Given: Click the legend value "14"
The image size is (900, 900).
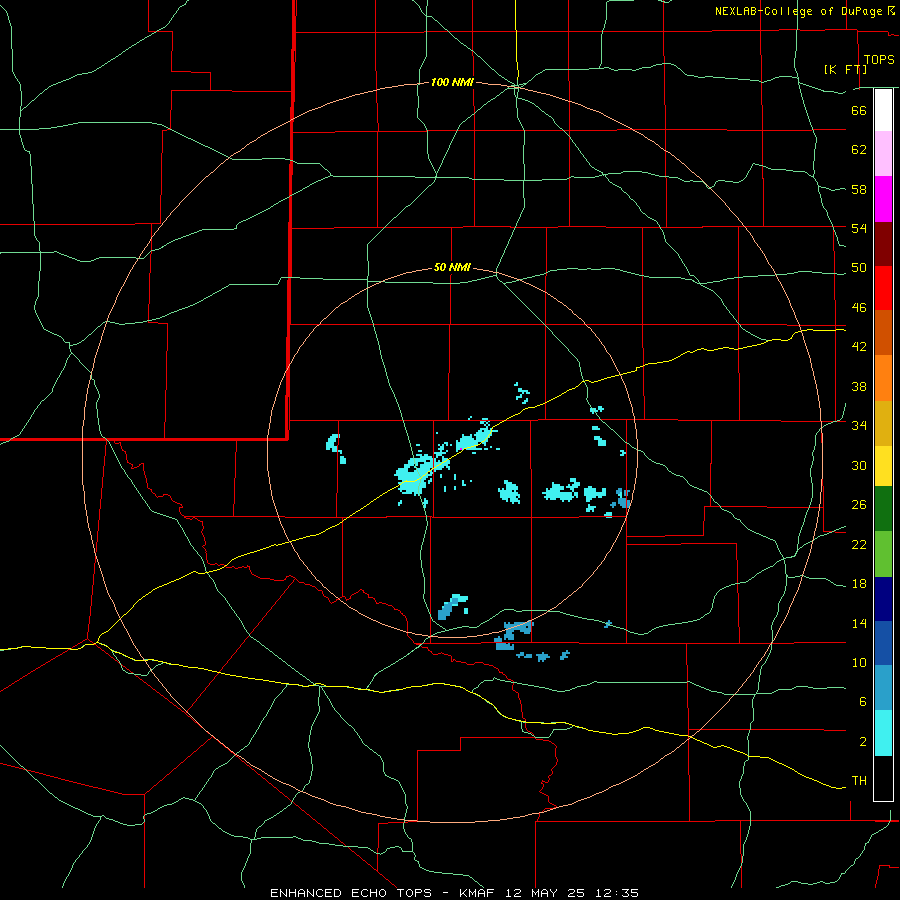Looking at the screenshot, I should coord(859,623).
